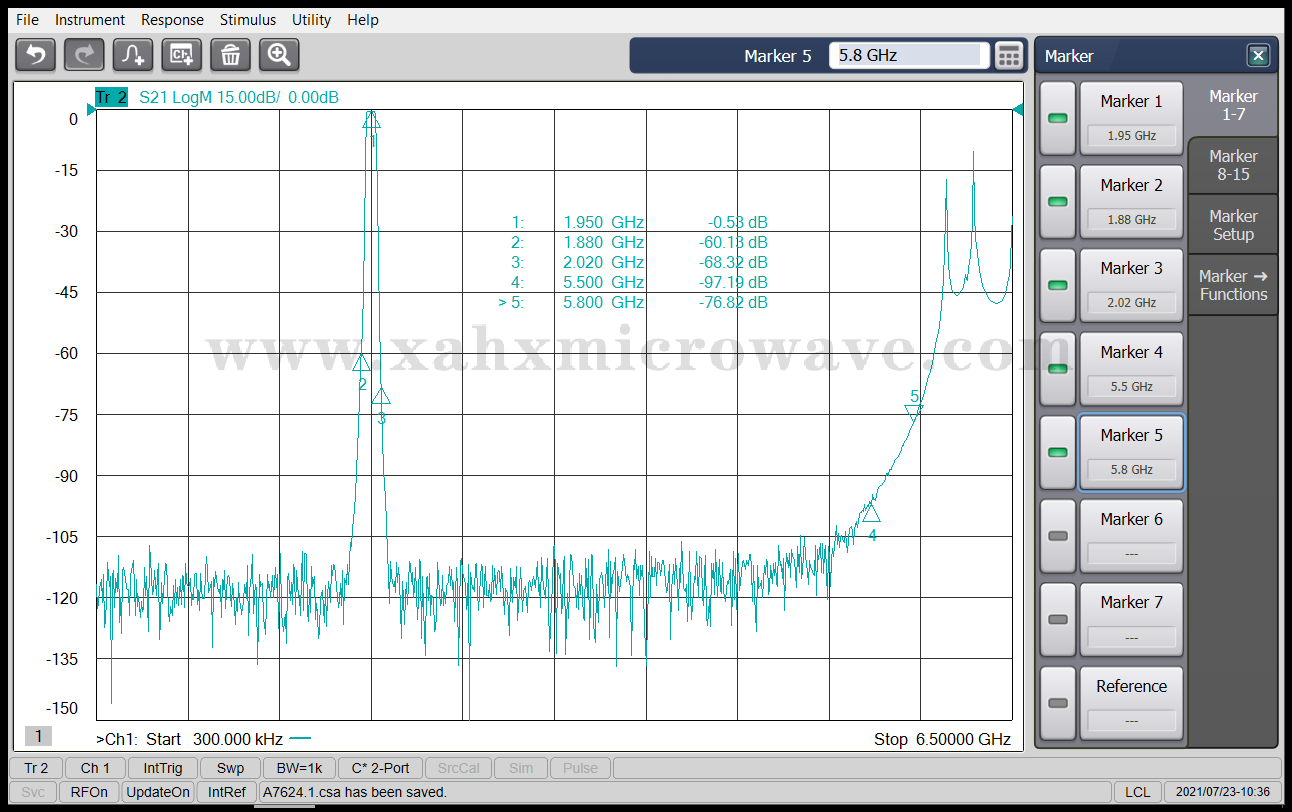Open the Response menu
The width and height of the screenshot is (1292, 812).
click(x=172, y=19)
